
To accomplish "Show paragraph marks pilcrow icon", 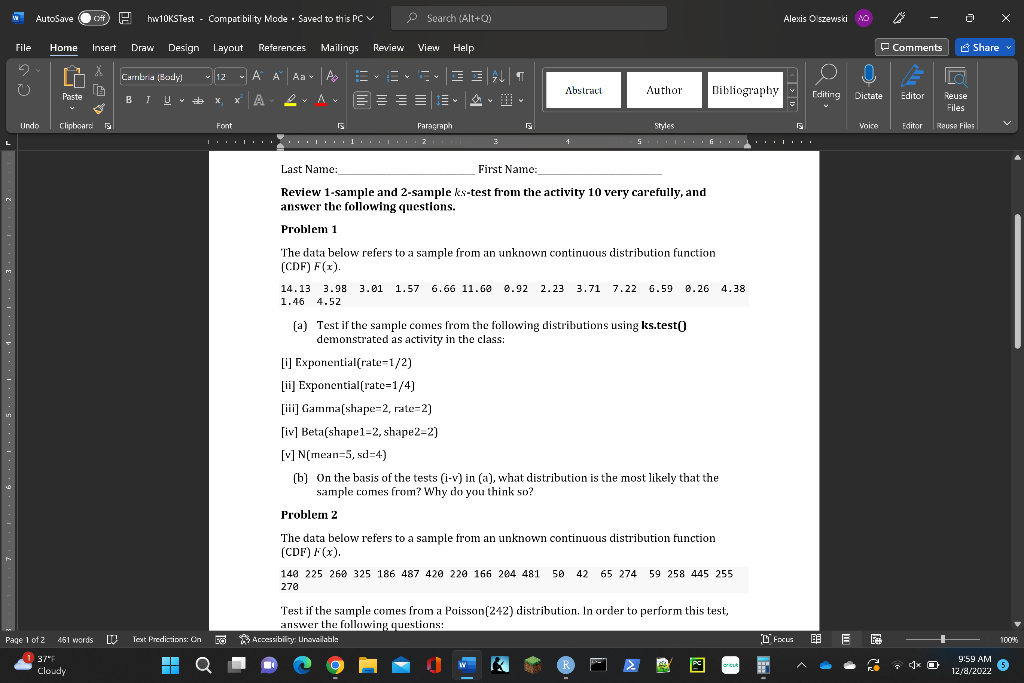I will (520, 76).
